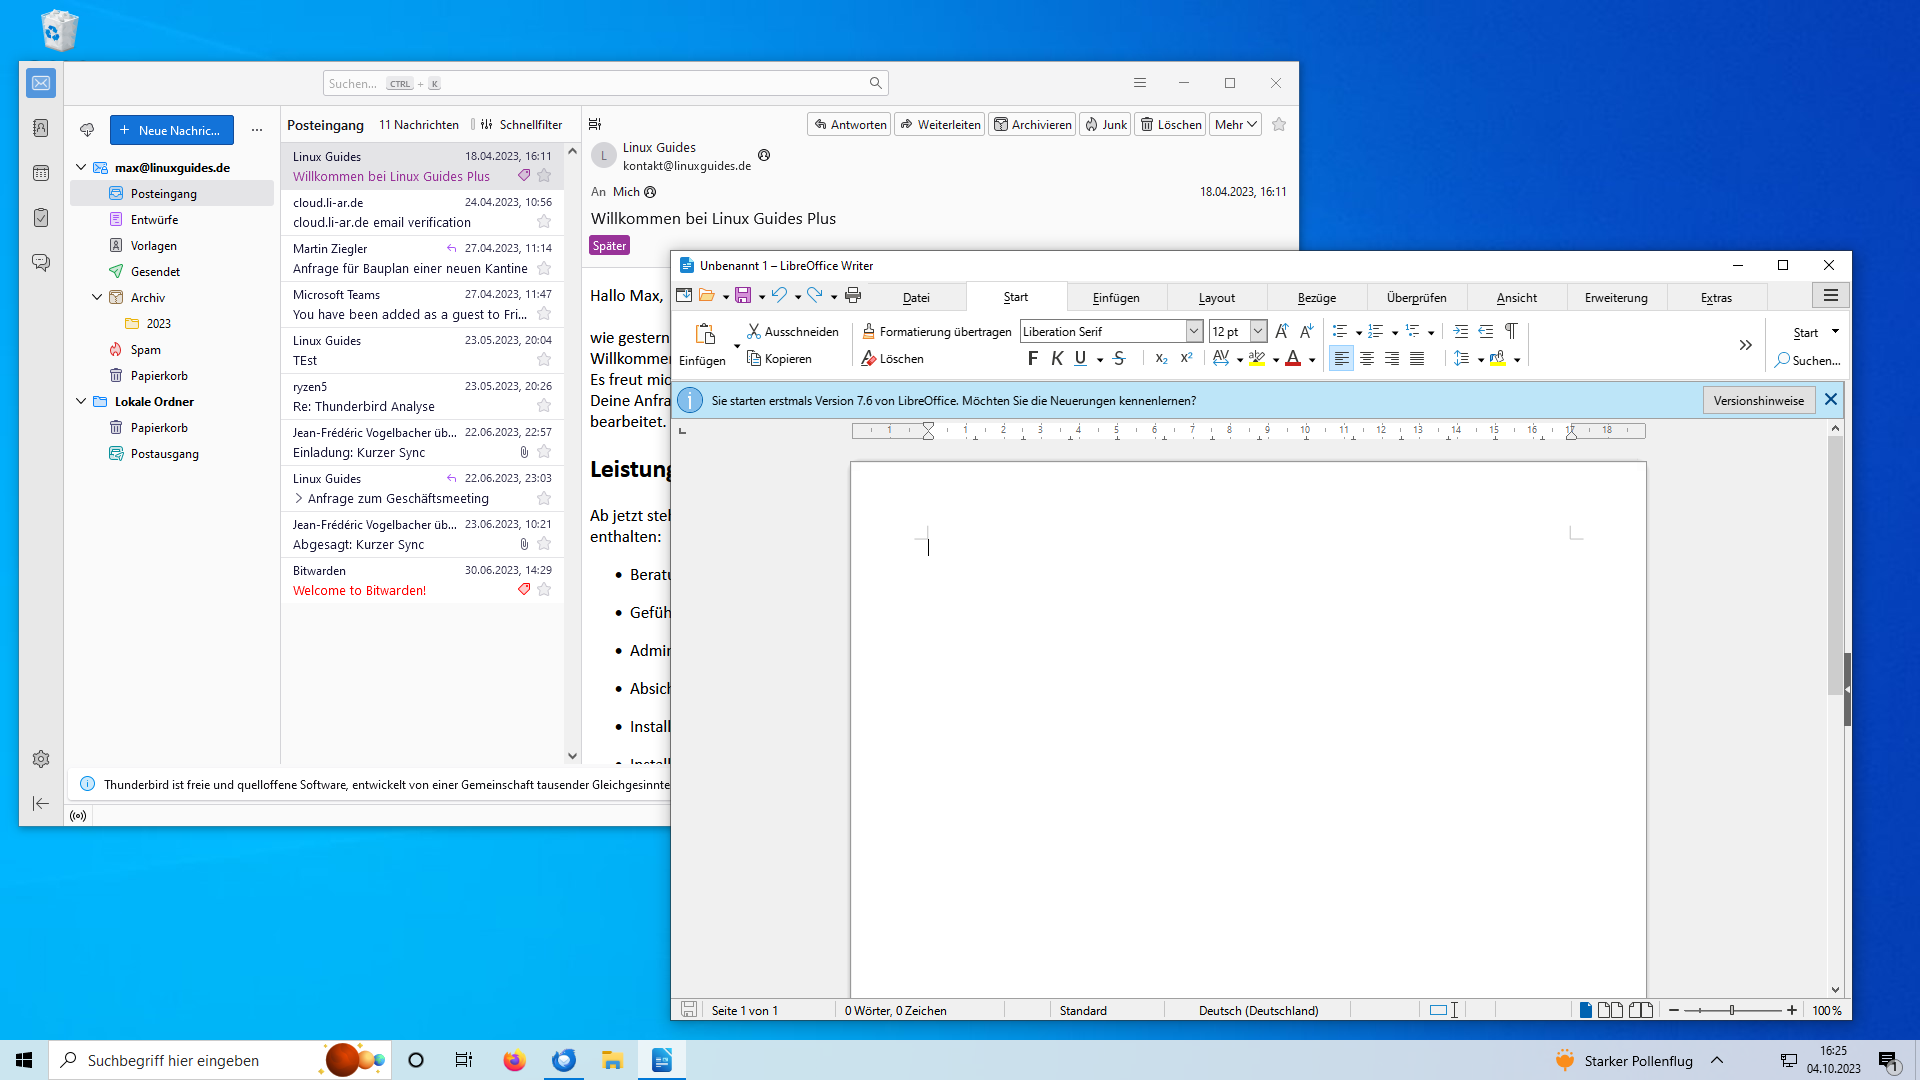Set paragraph alignment to left
Image resolution: width=1920 pixels, height=1080 pixels.
pos(1342,358)
